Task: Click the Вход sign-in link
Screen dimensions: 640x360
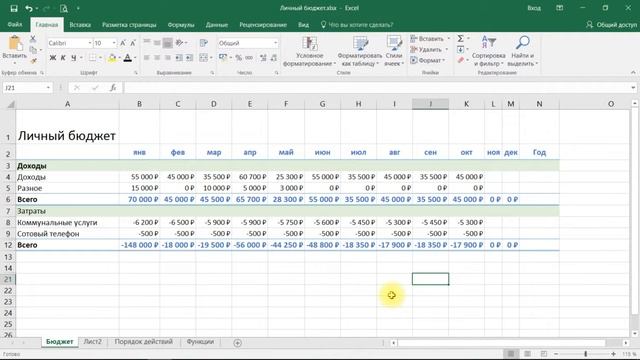Action: (534, 8)
